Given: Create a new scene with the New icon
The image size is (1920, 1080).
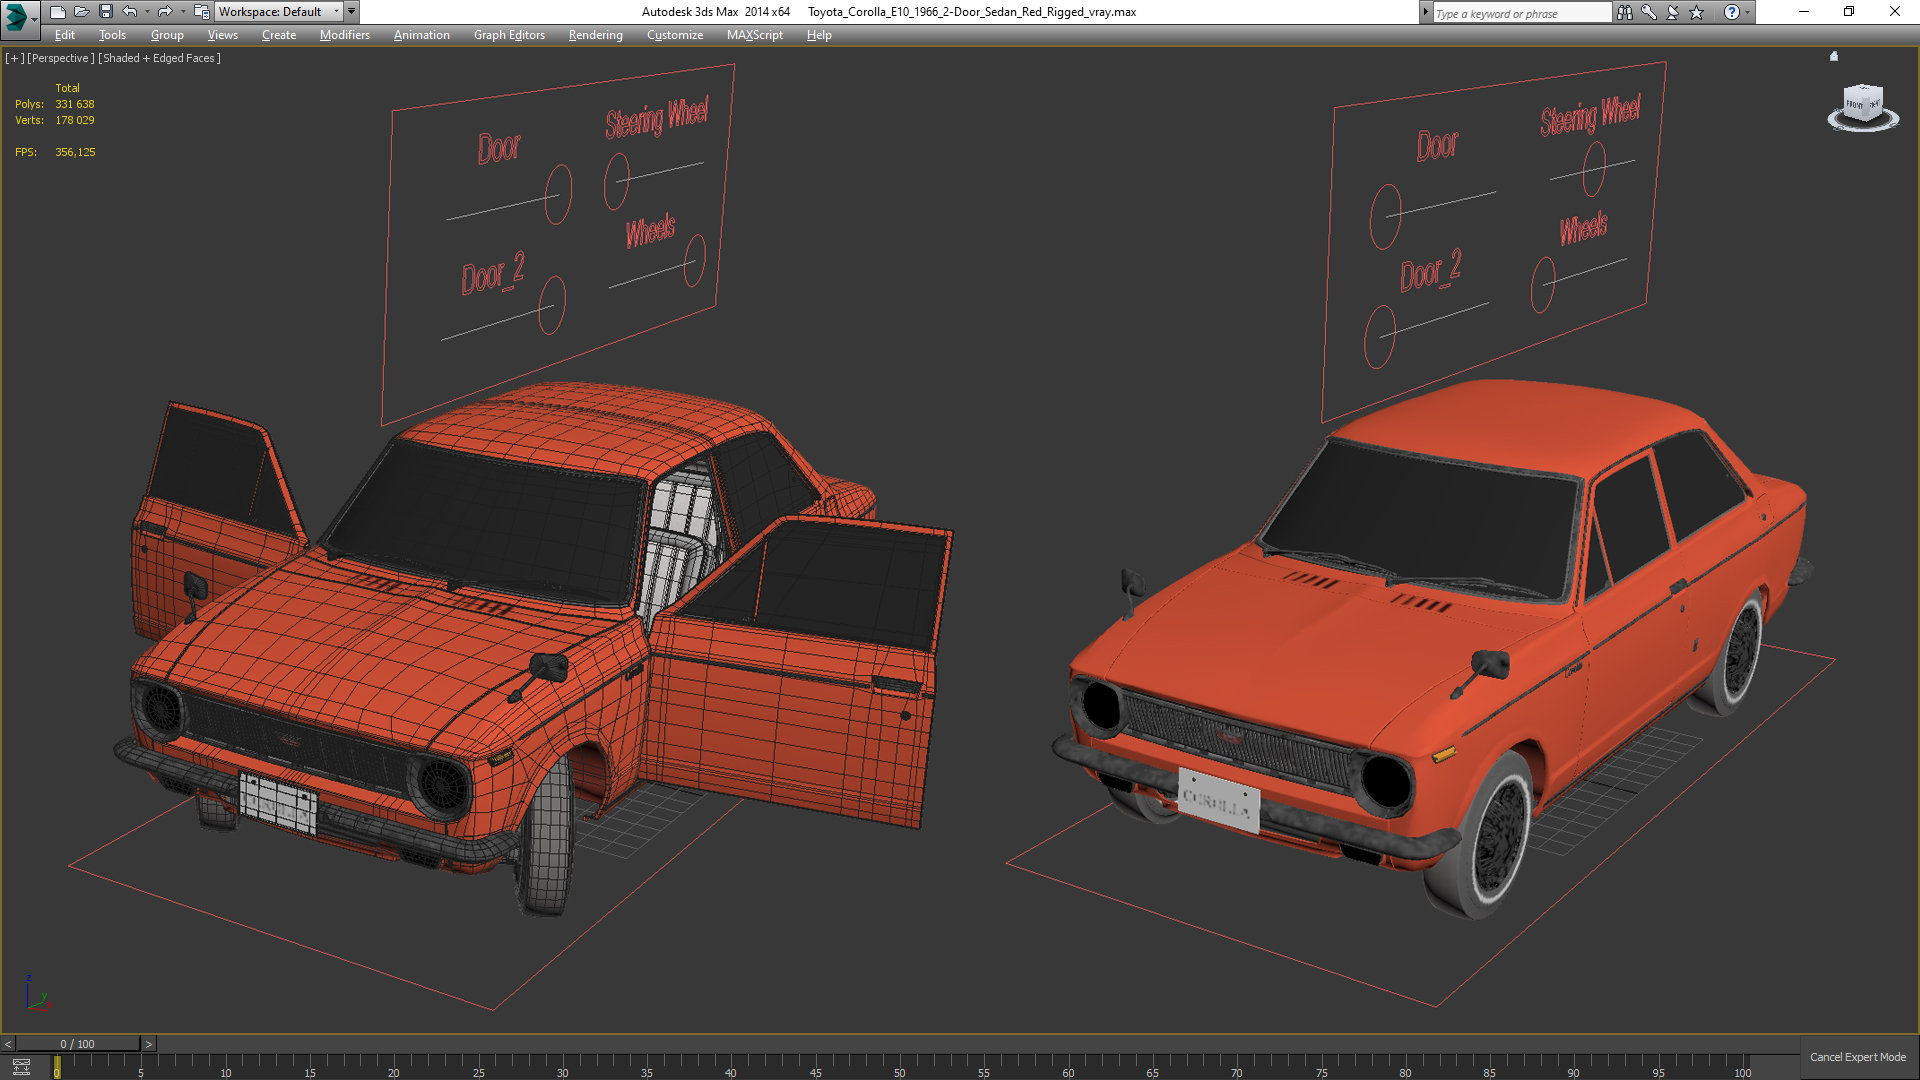Looking at the screenshot, I should [57, 12].
